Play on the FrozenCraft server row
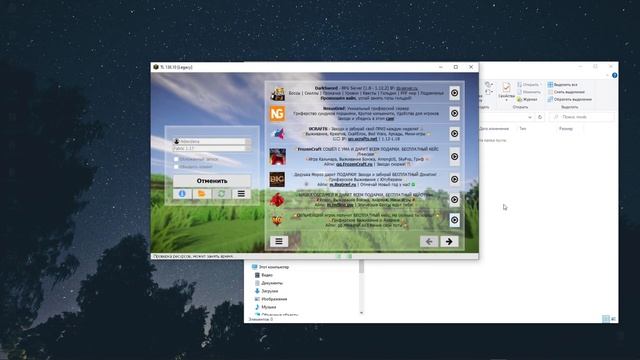The image size is (640, 360). [454, 157]
